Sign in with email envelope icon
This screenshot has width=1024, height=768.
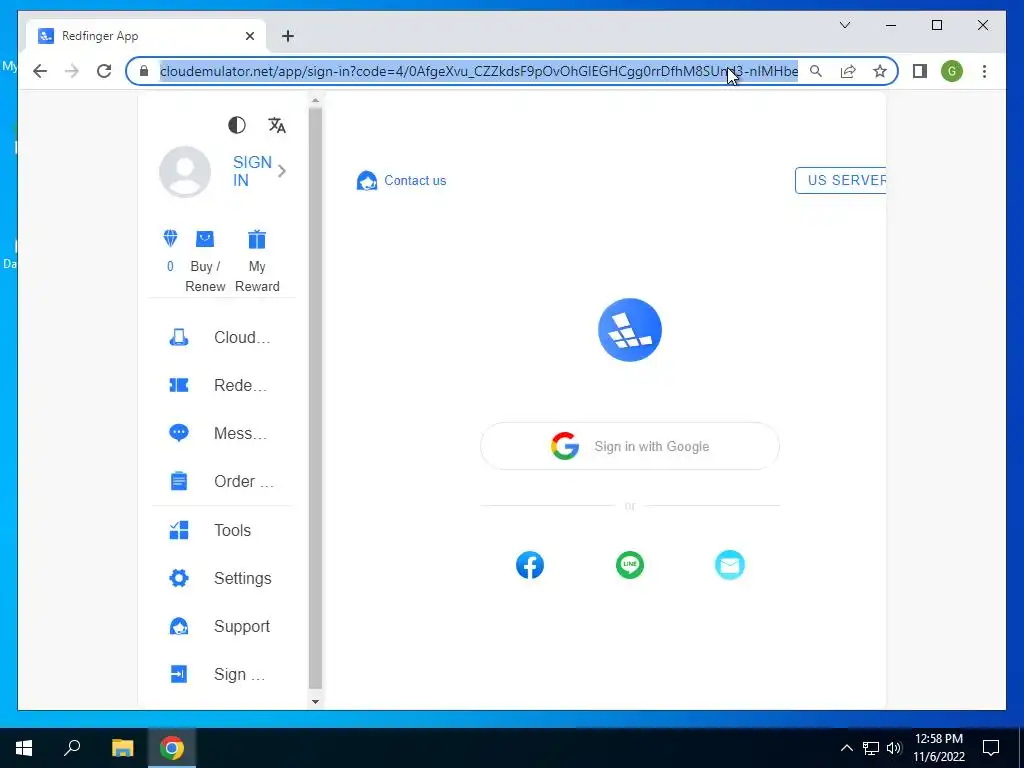point(729,565)
